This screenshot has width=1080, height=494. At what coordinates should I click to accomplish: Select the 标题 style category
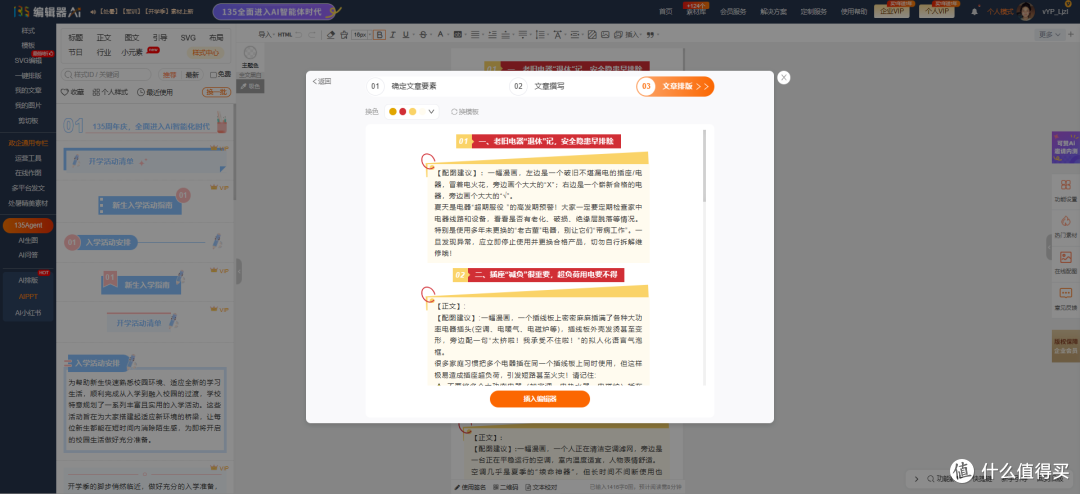point(75,38)
